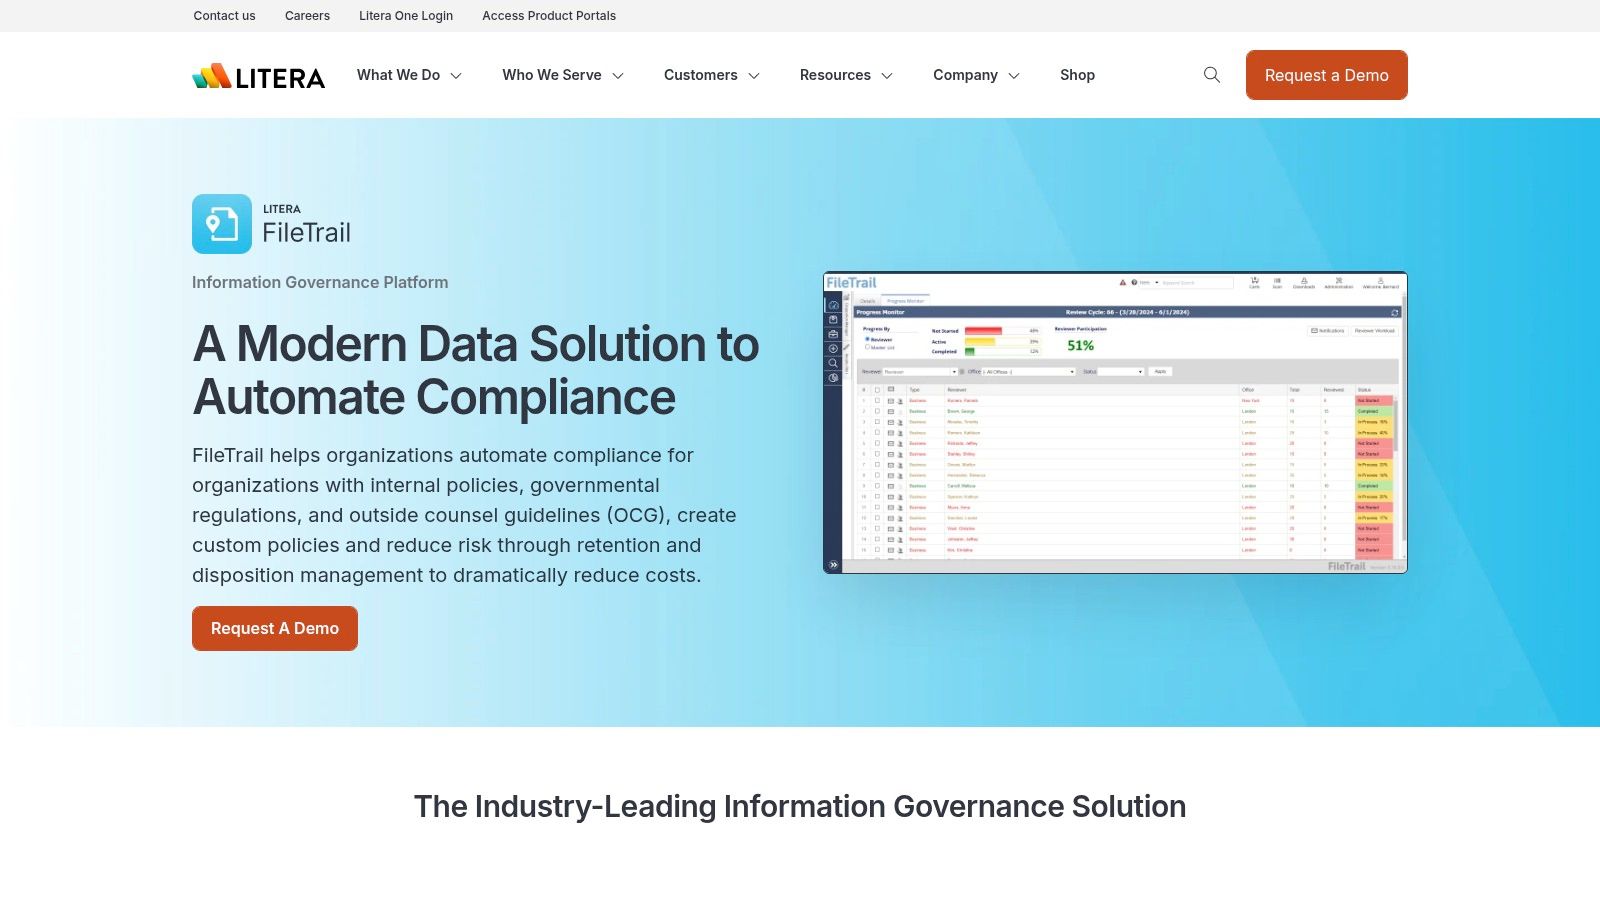The image size is (1600, 900).
Task: Open the Contact us link
Action: (x=224, y=16)
